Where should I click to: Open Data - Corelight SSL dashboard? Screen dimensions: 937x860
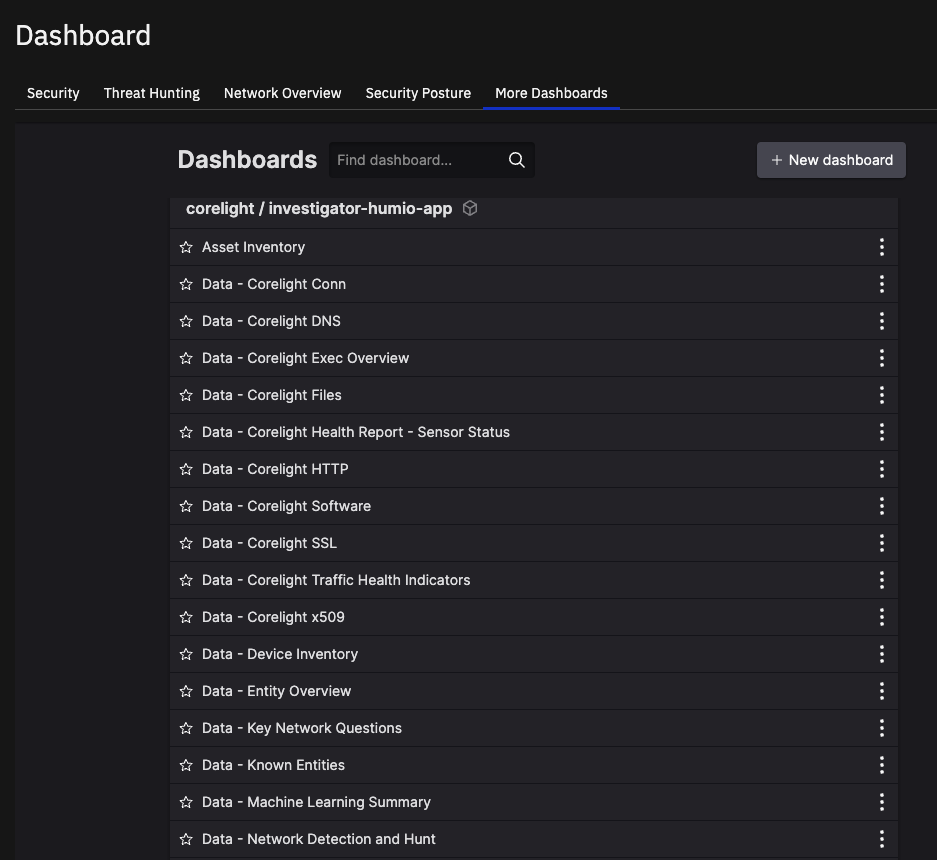[x=270, y=544]
